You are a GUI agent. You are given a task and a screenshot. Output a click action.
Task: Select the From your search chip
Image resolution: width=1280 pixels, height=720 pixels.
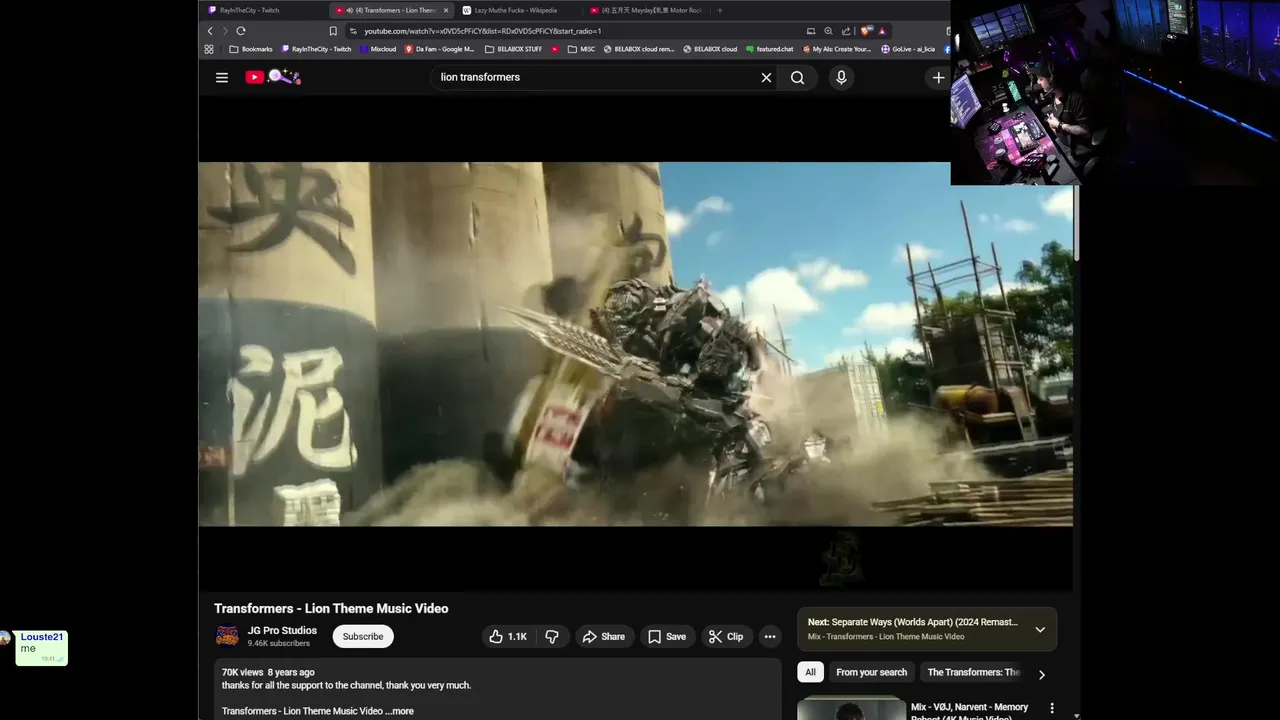click(872, 672)
